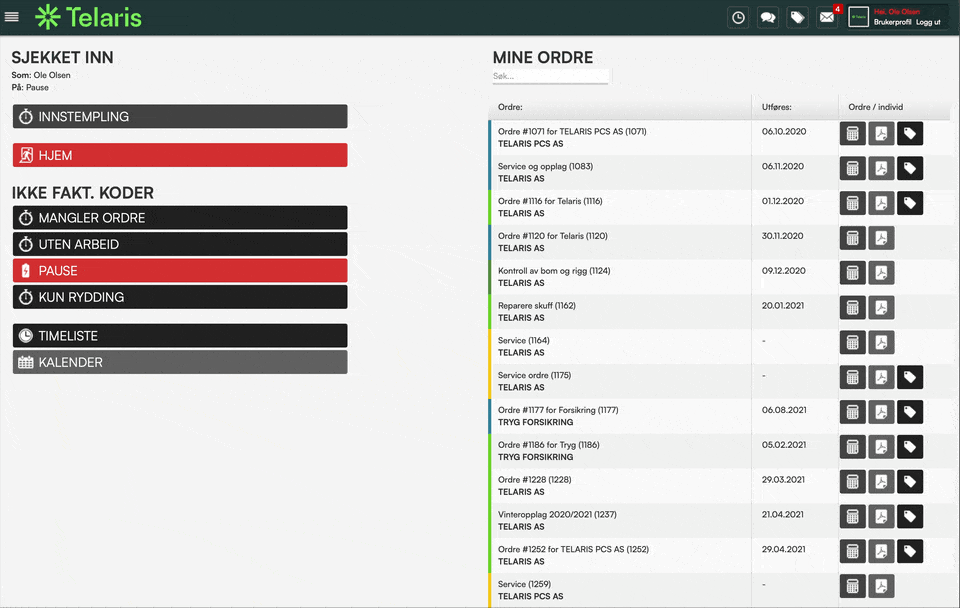Click tag icon for Ordre #1071

click(910, 133)
